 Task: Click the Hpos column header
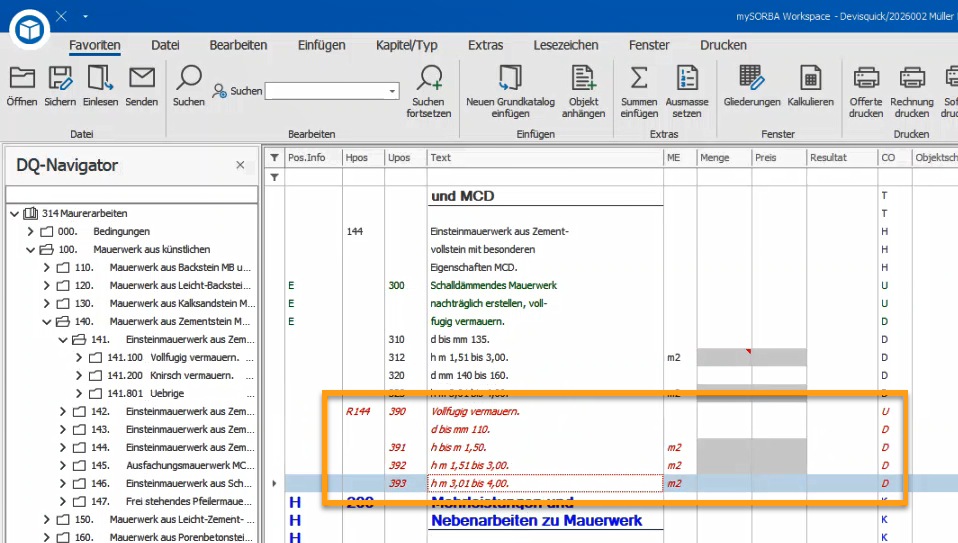pos(363,158)
